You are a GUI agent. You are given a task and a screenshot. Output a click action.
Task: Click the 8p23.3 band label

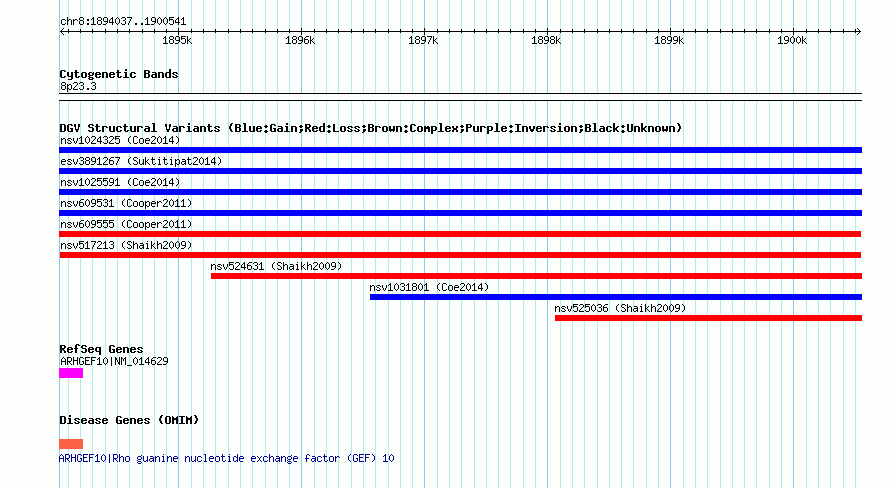click(78, 86)
